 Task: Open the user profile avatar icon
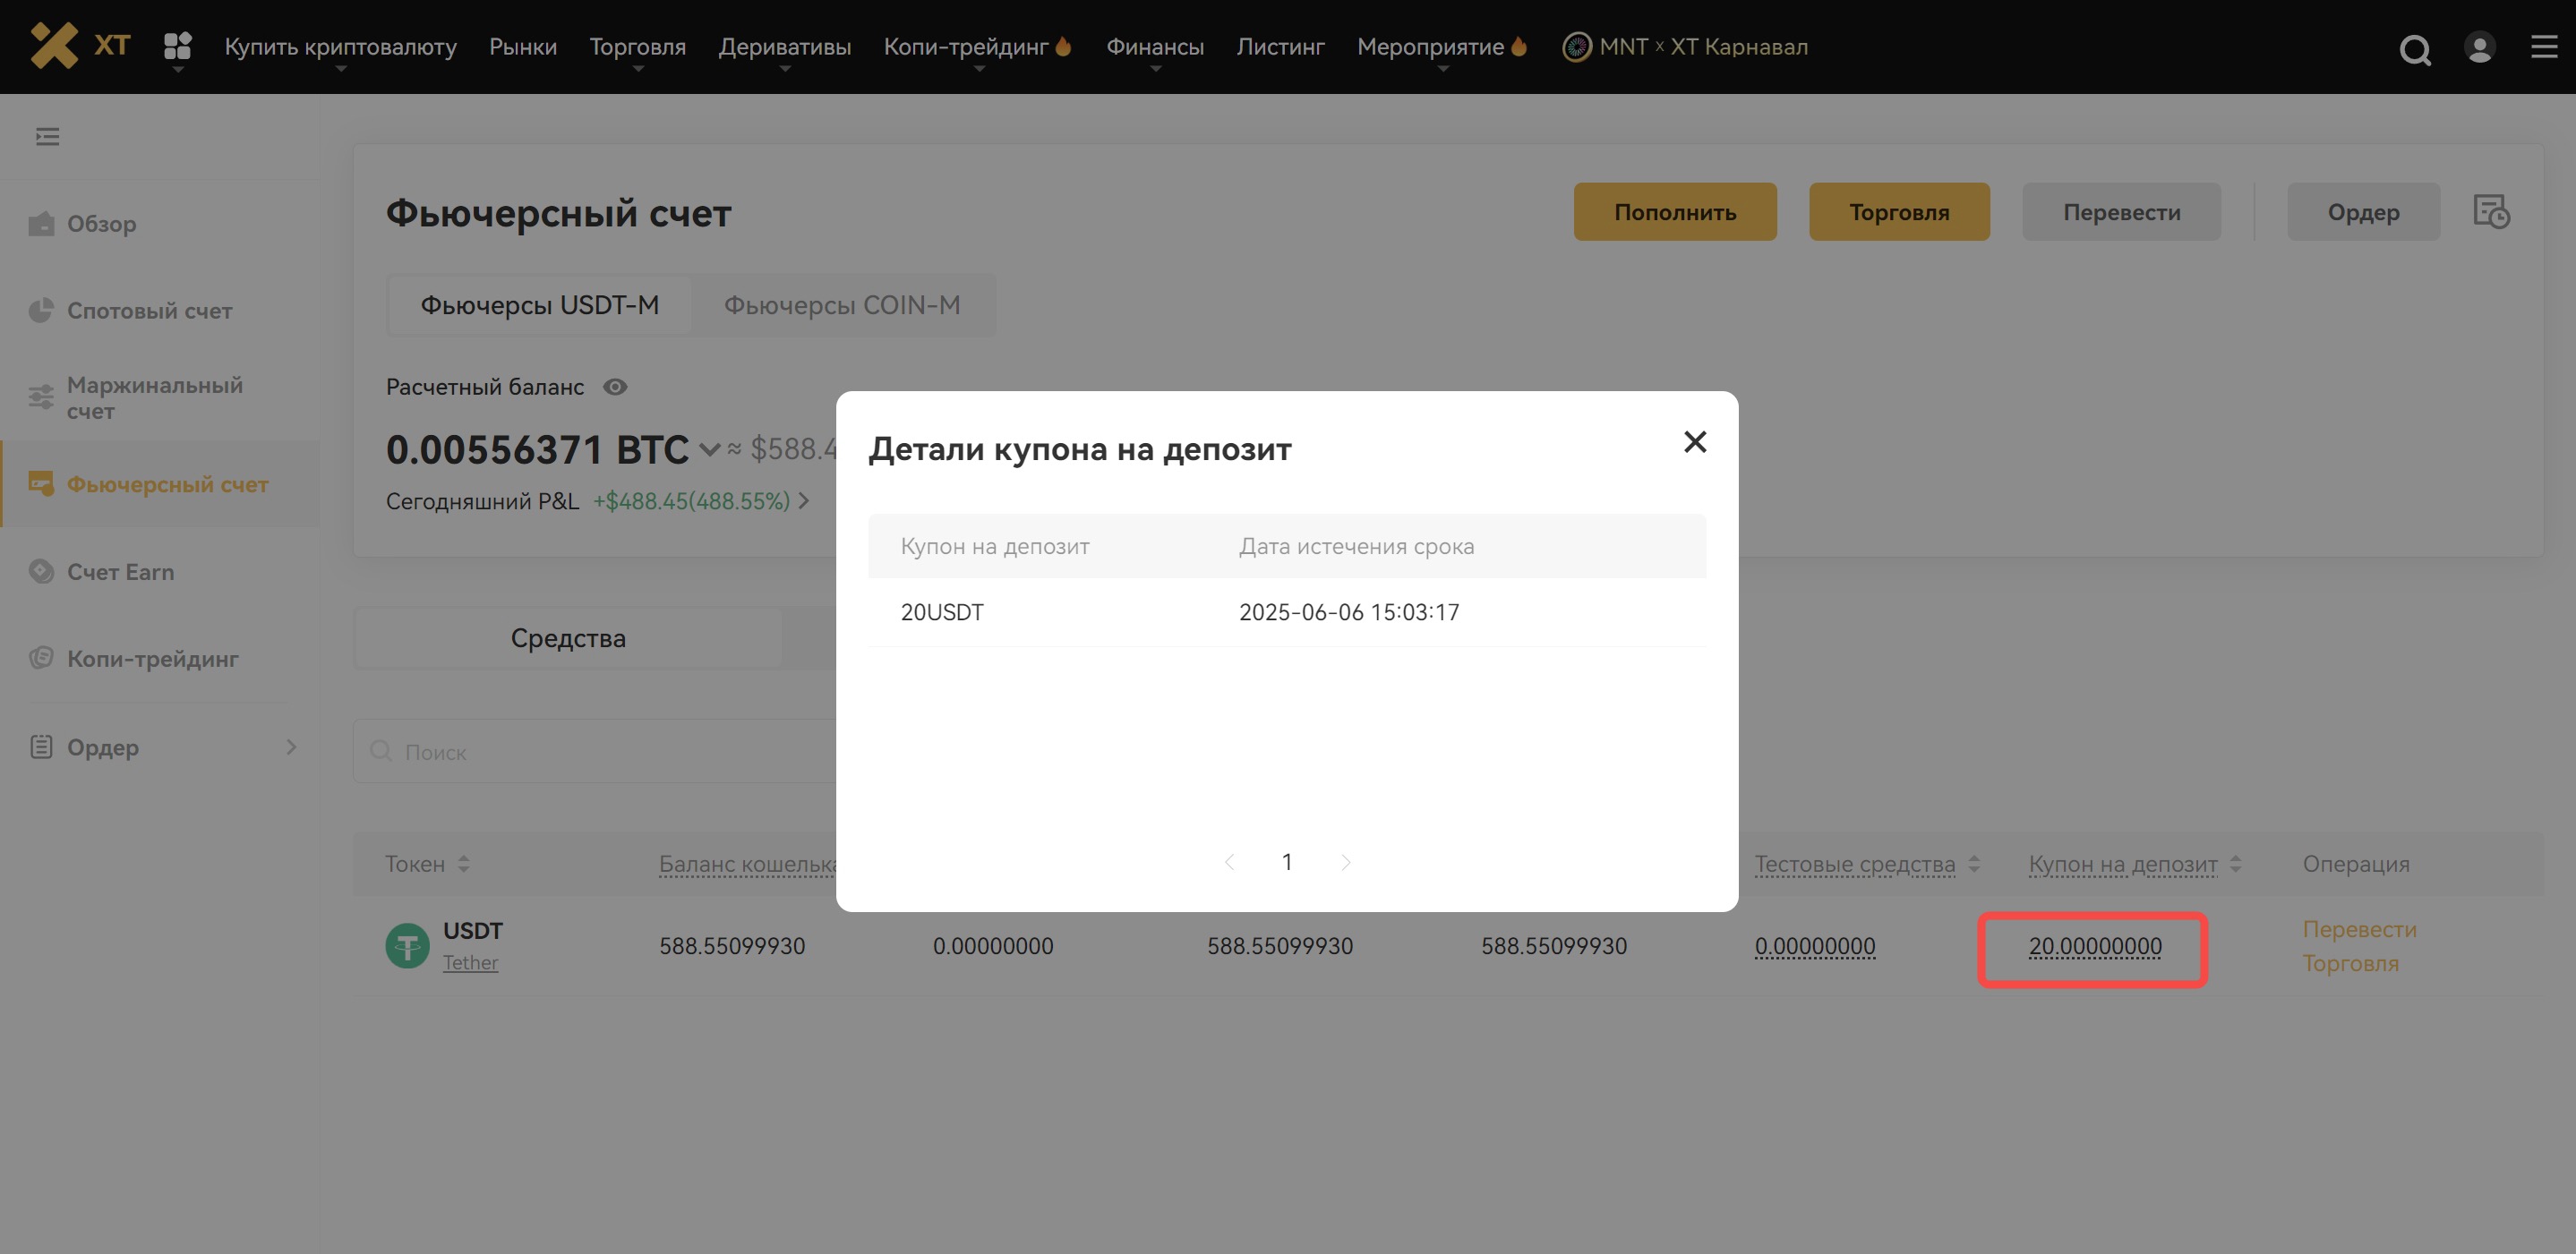click(2479, 47)
